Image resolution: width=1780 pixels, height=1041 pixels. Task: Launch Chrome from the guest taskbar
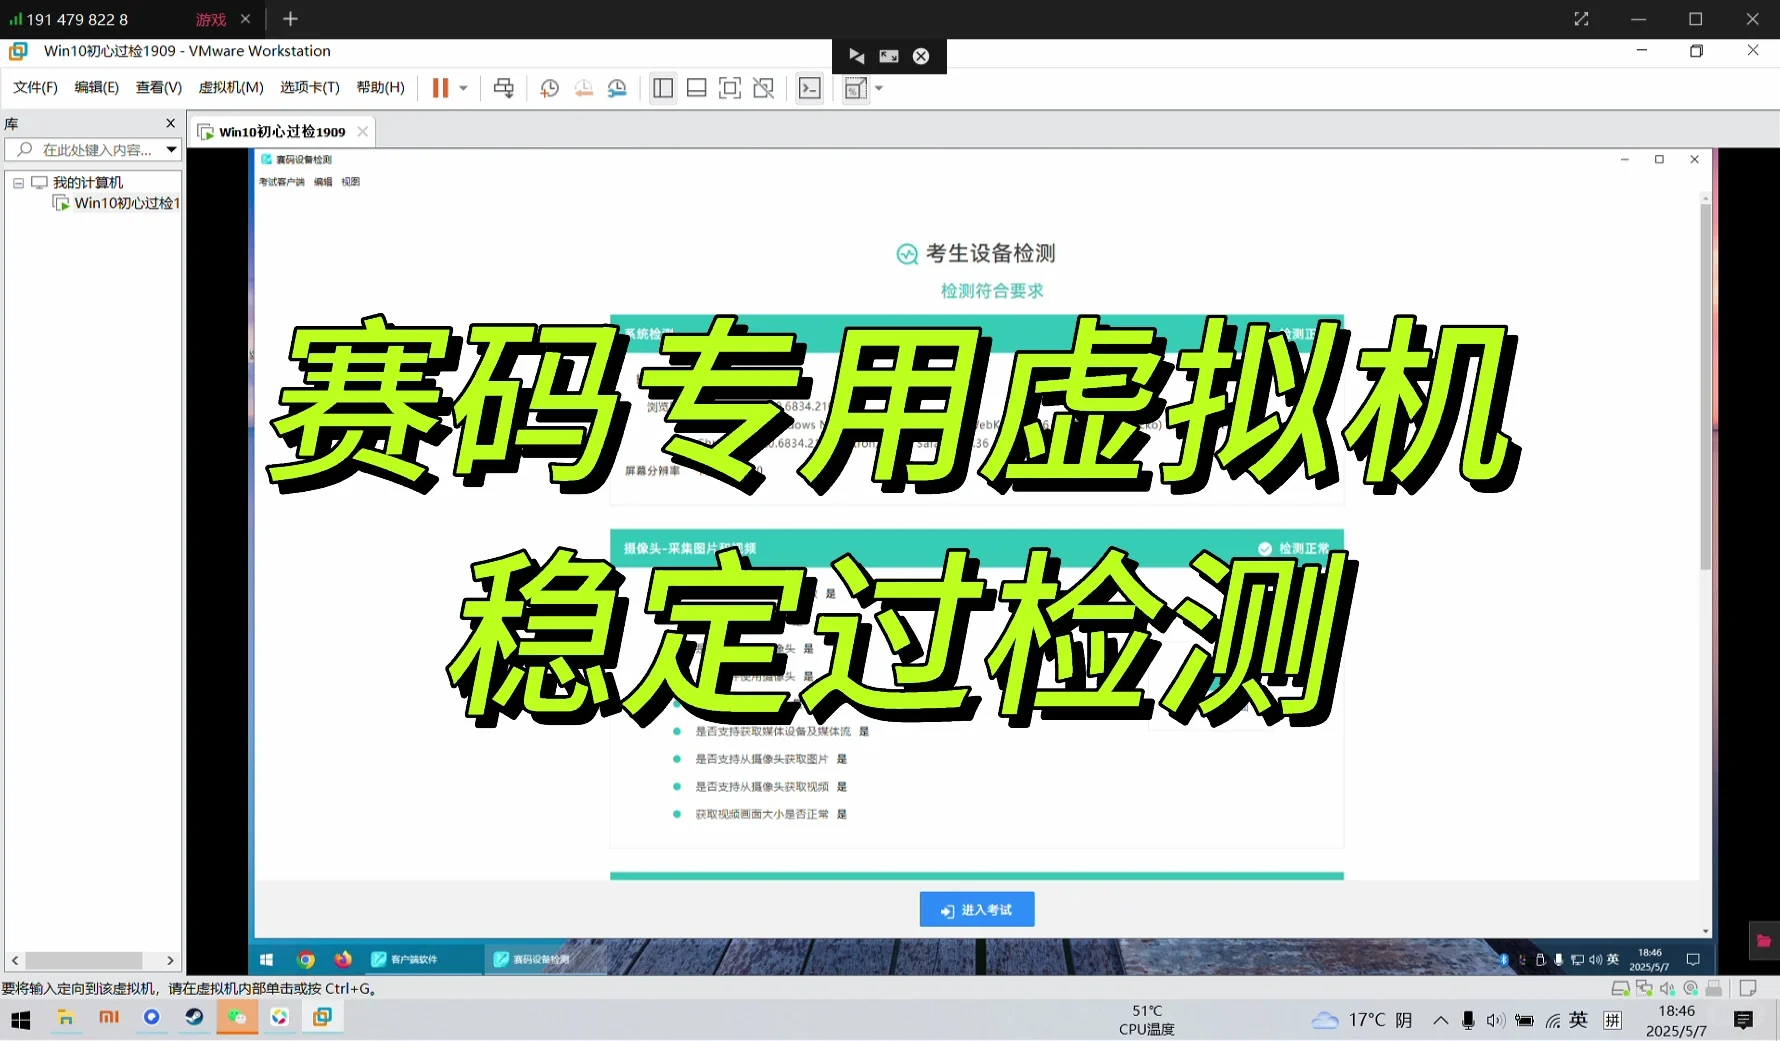[x=306, y=959]
